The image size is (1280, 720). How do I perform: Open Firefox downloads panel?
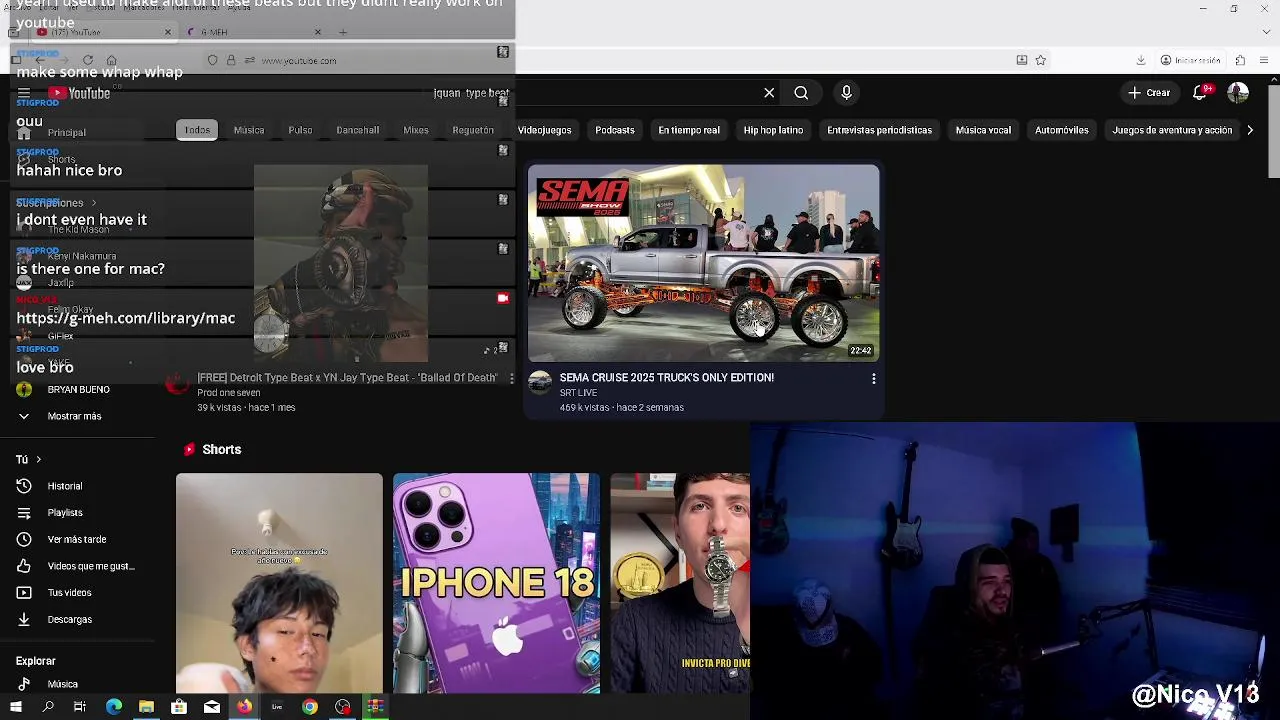point(1141,60)
